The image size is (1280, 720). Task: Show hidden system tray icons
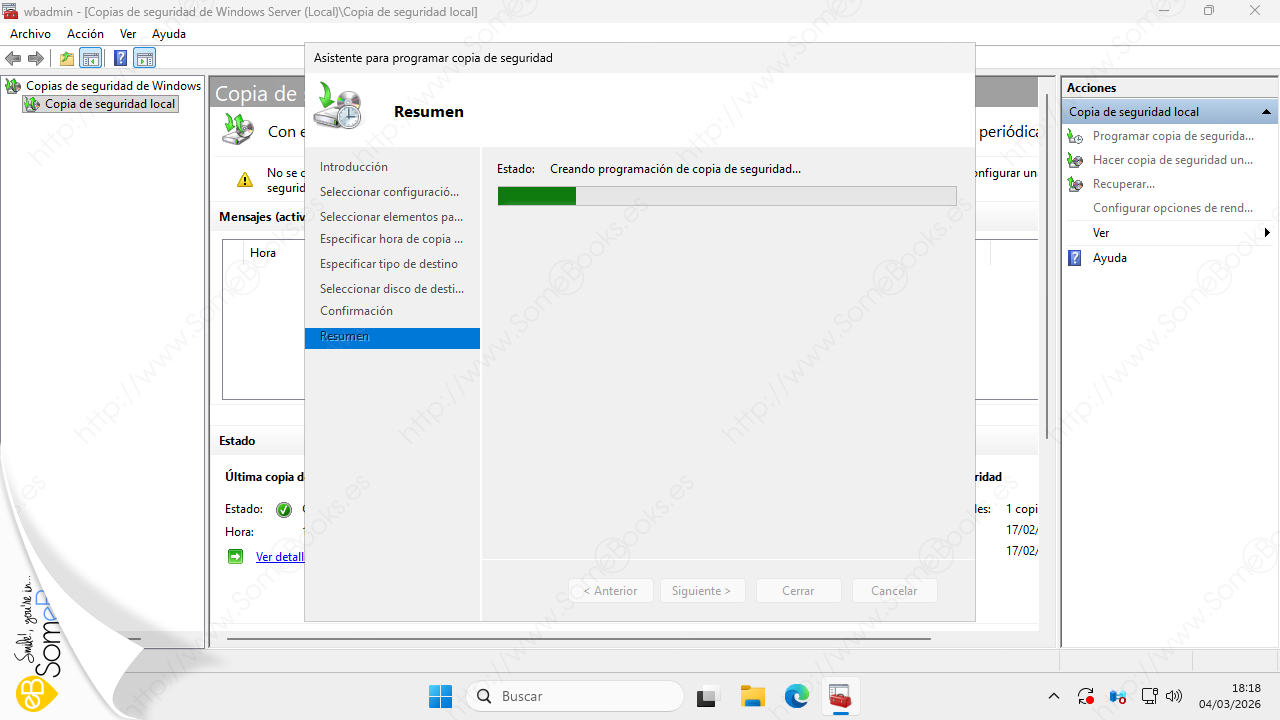click(x=1053, y=696)
